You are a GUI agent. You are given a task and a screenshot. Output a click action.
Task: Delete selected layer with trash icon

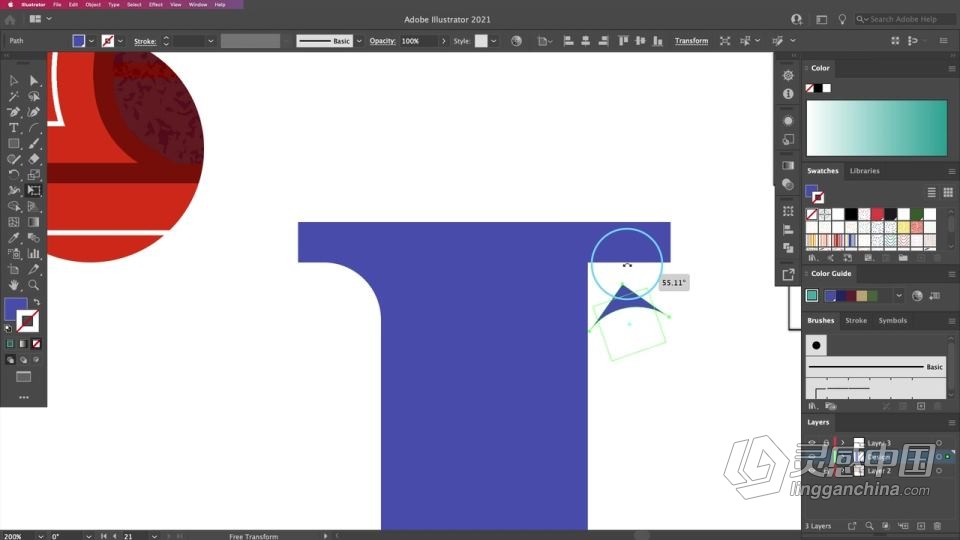tap(937, 526)
